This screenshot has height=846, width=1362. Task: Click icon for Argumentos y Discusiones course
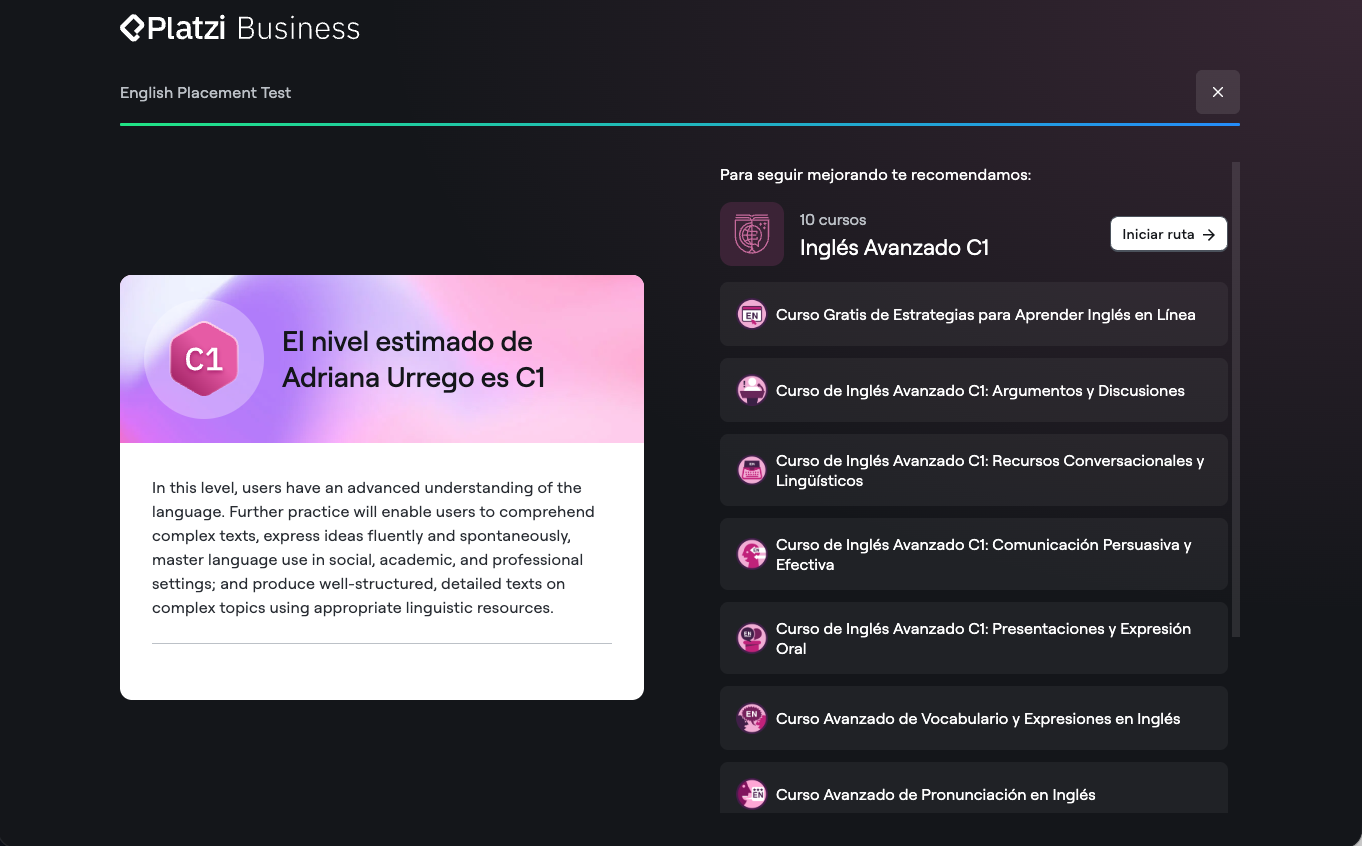point(751,391)
